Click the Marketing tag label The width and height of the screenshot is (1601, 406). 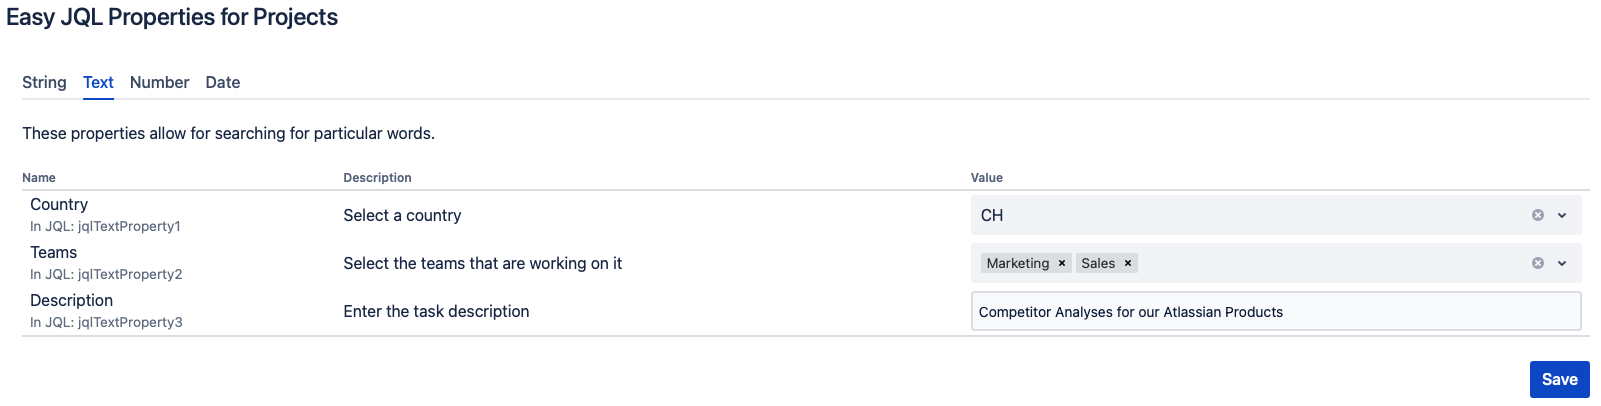(1017, 263)
